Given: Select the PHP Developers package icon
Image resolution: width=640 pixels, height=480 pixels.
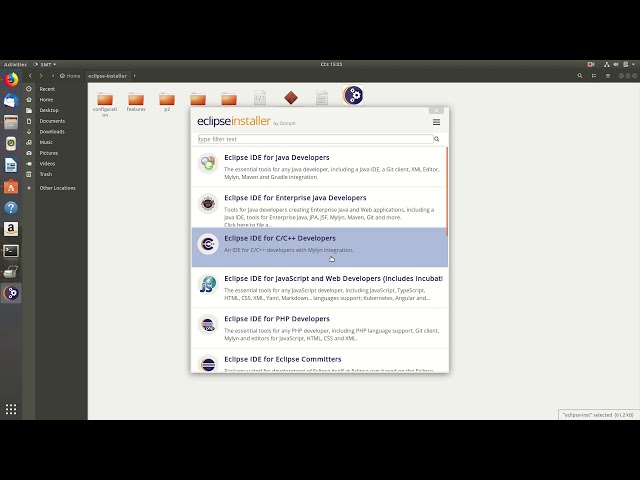Looking at the screenshot, I should (x=208, y=324).
